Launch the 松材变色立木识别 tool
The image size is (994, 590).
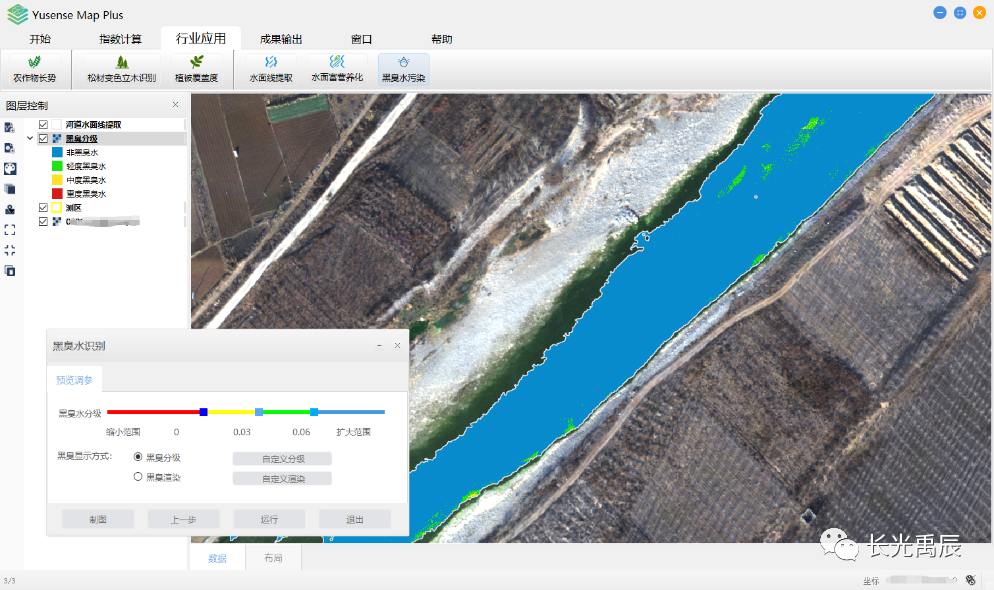(x=121, y=68)
